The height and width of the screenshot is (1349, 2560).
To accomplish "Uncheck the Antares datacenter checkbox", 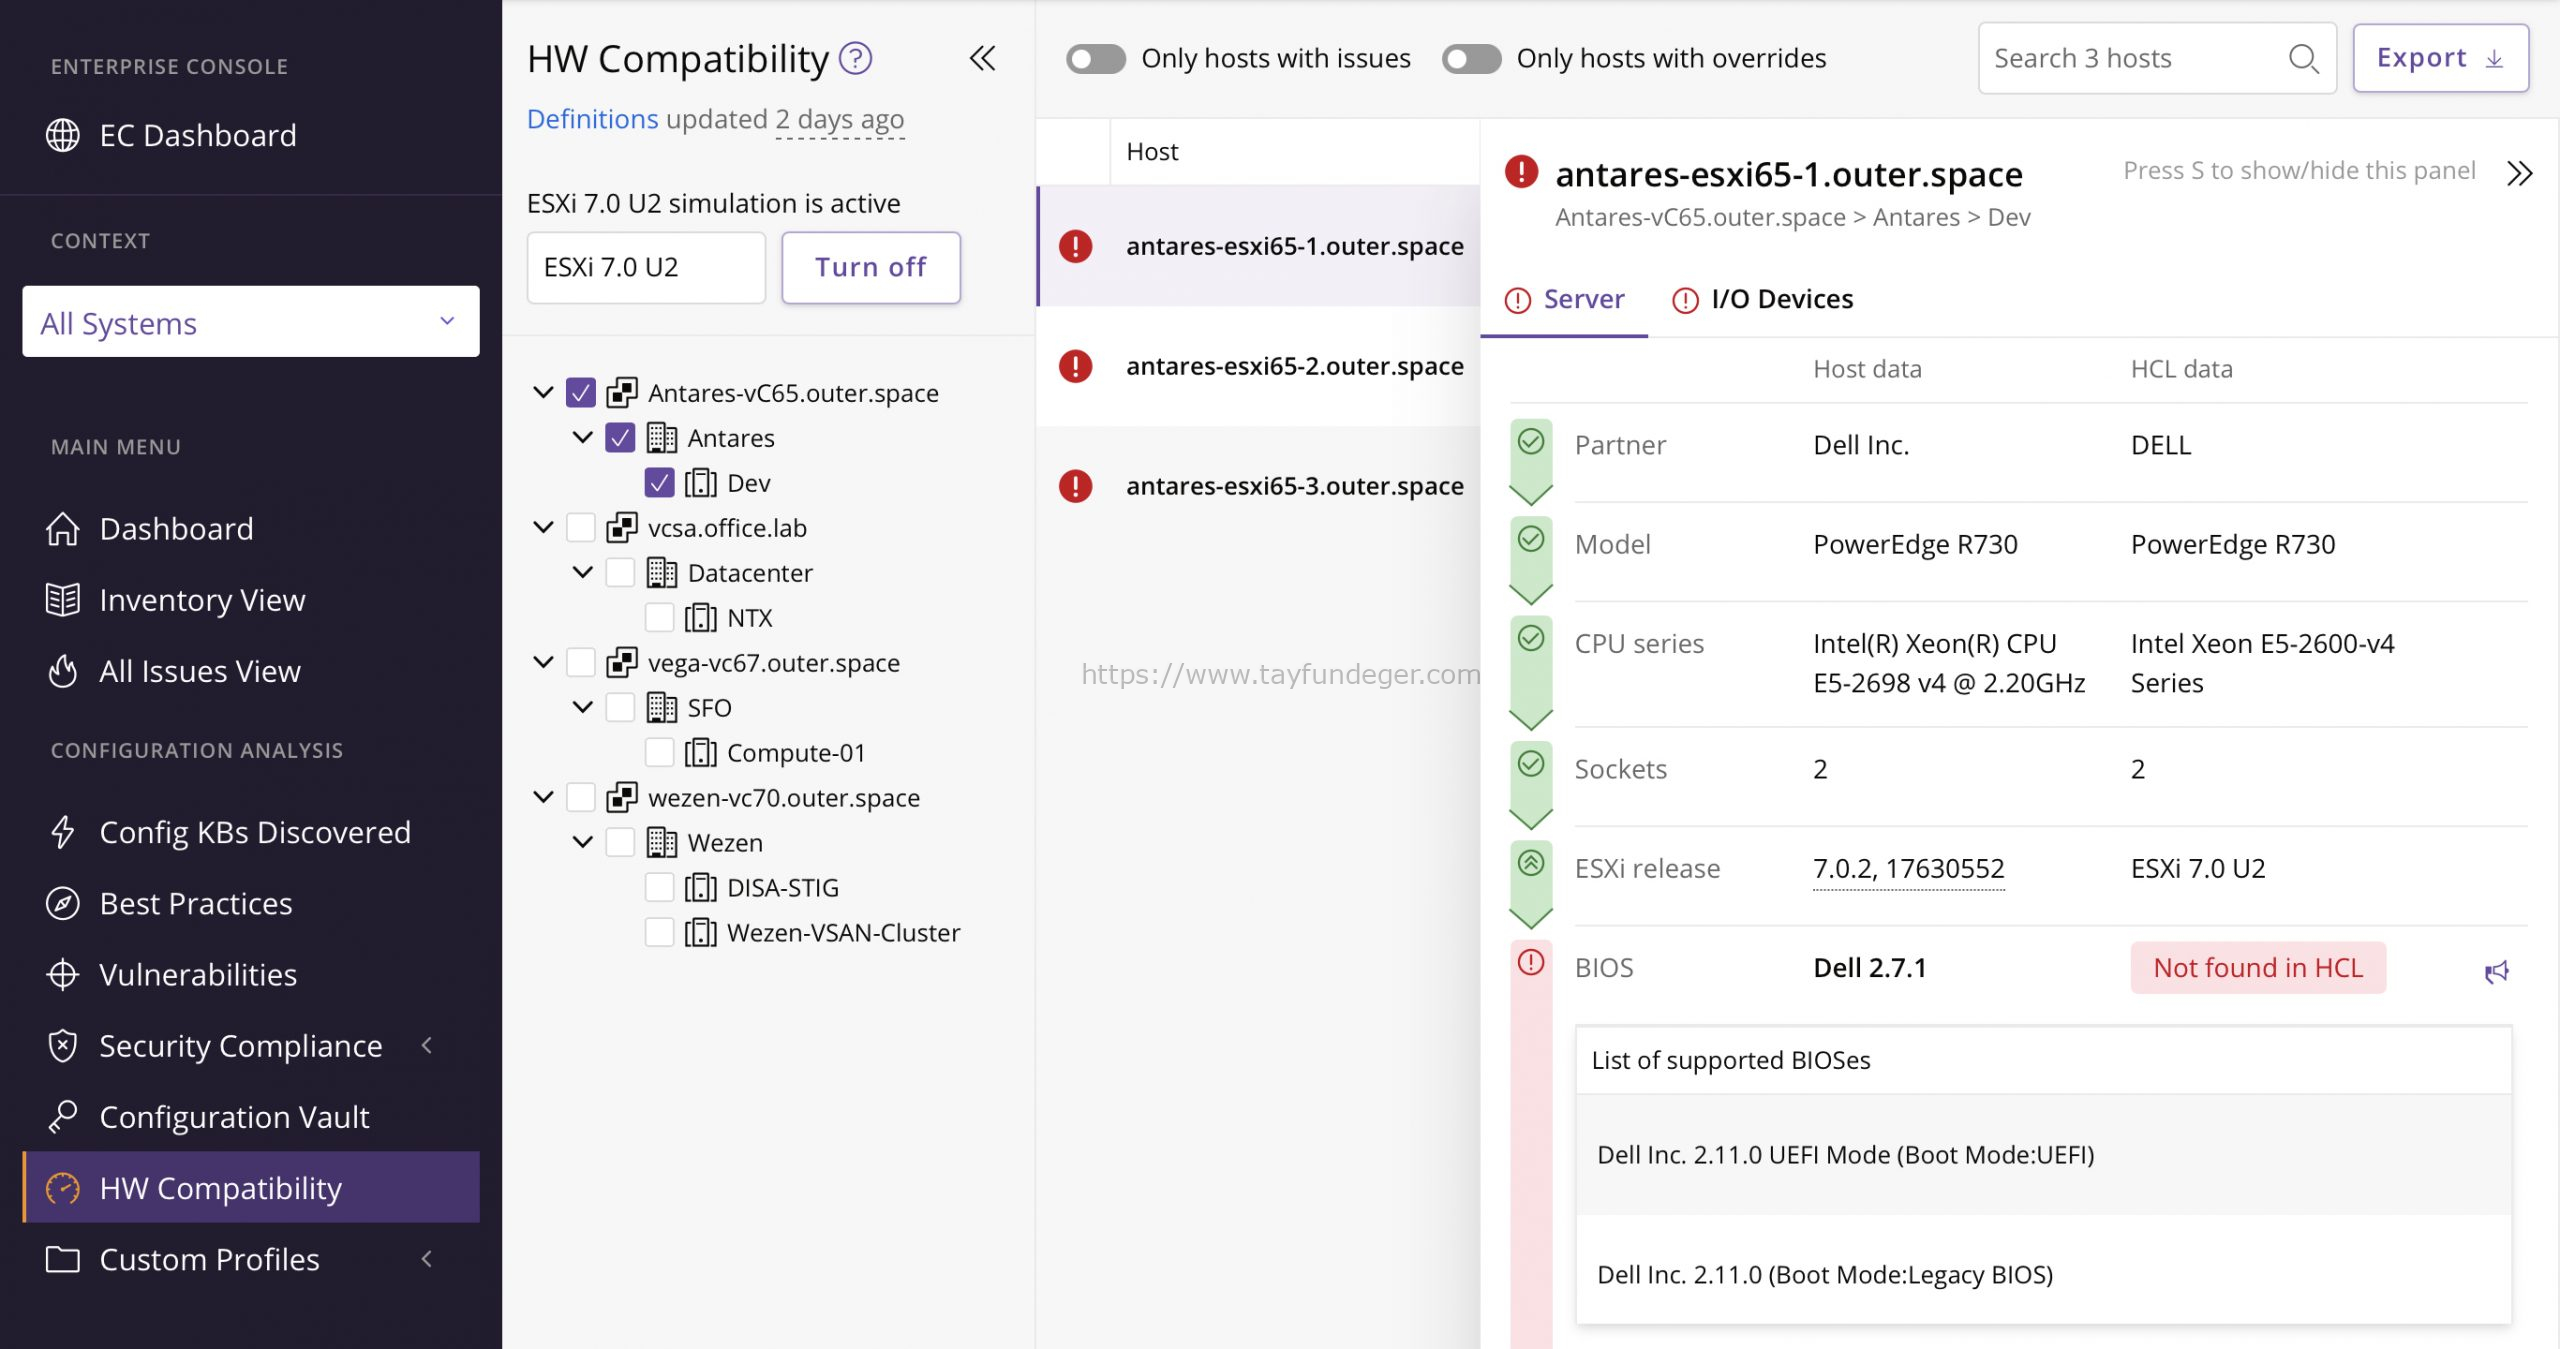I will coord(620,437).
